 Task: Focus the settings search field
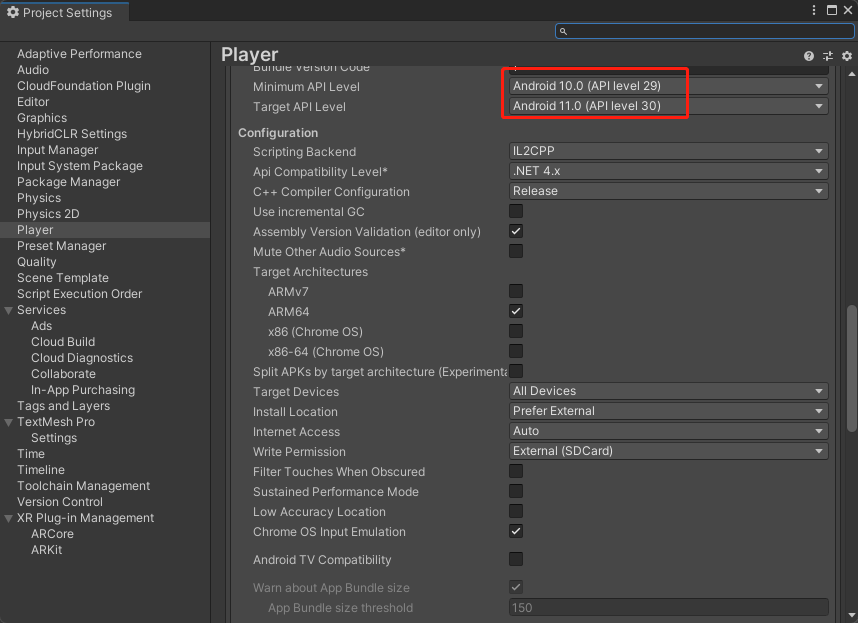[x=705, y=31]
